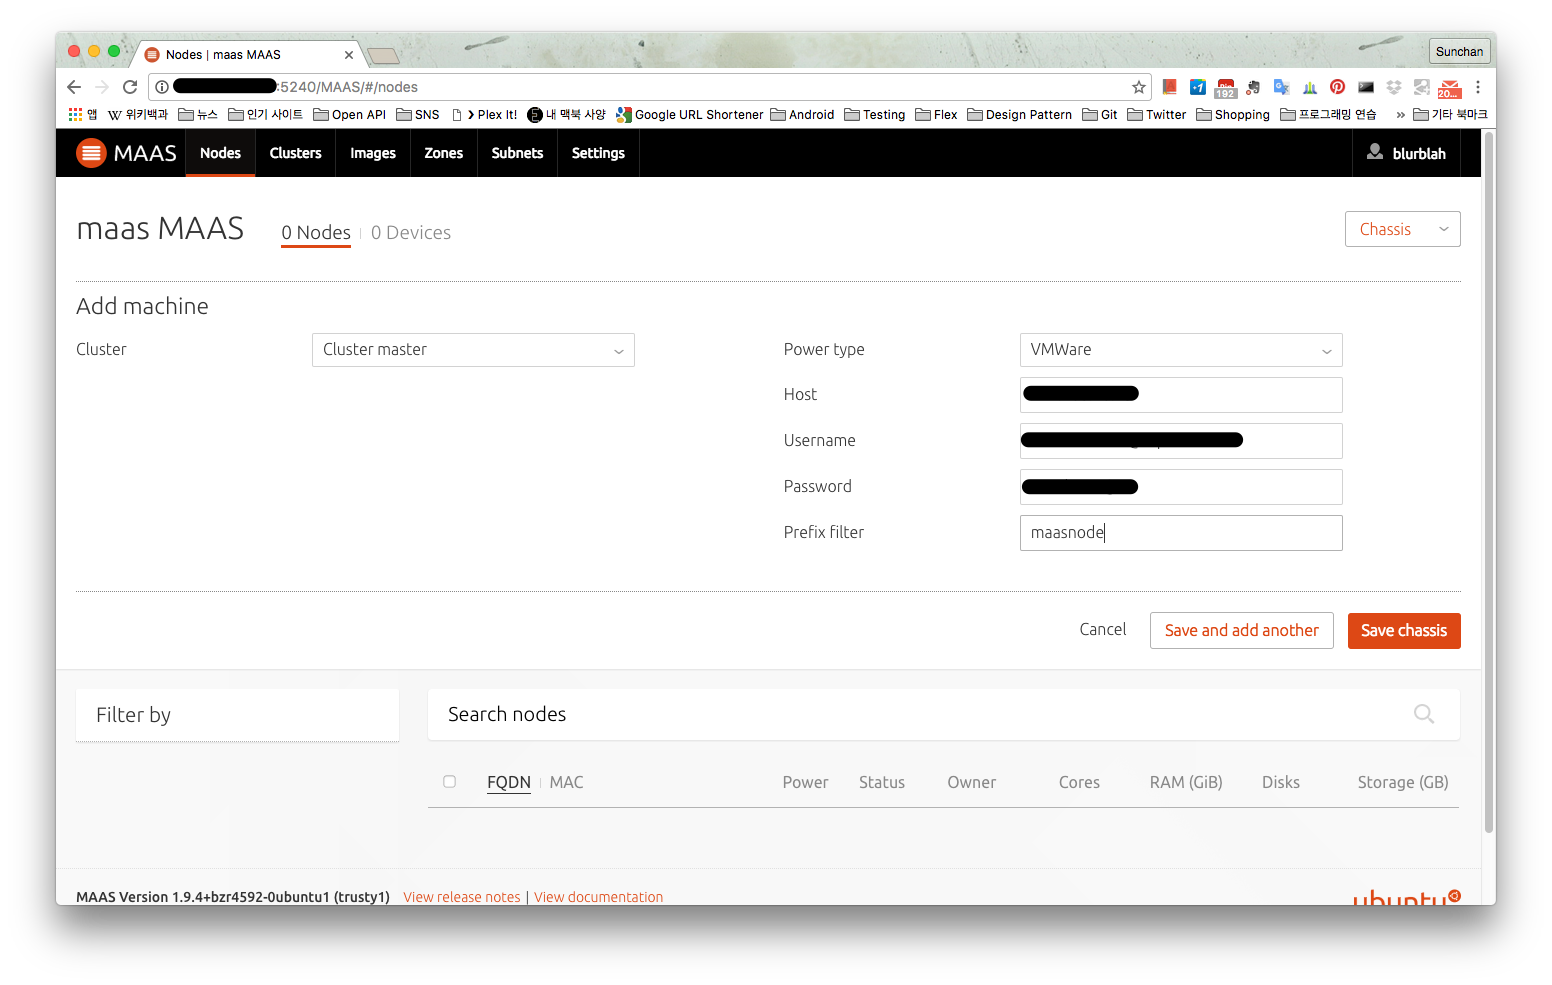Image resolution: width=1552 pixels, height=985 pixels.
Task: Click the browser forward arrow
Action: click(x=101, y=87)
